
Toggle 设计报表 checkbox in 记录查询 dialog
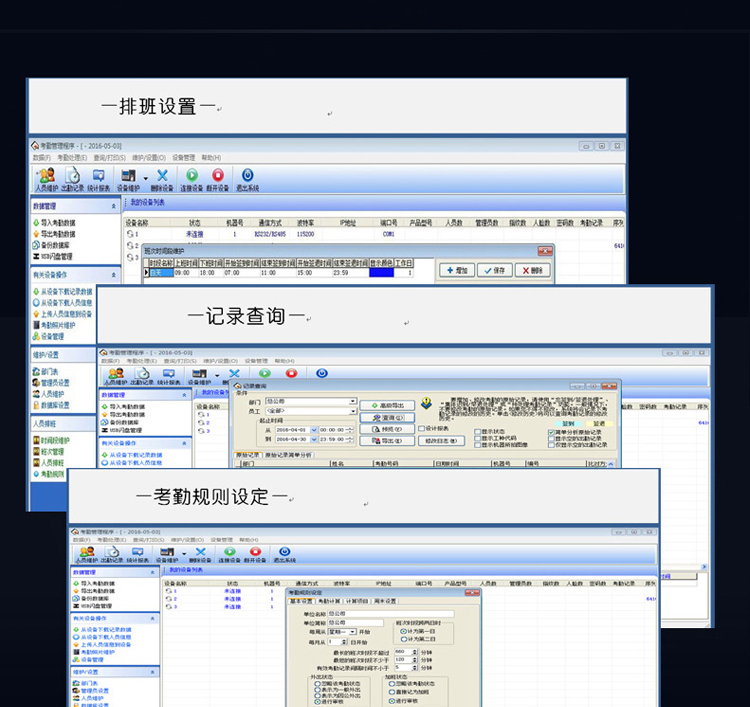421,429
